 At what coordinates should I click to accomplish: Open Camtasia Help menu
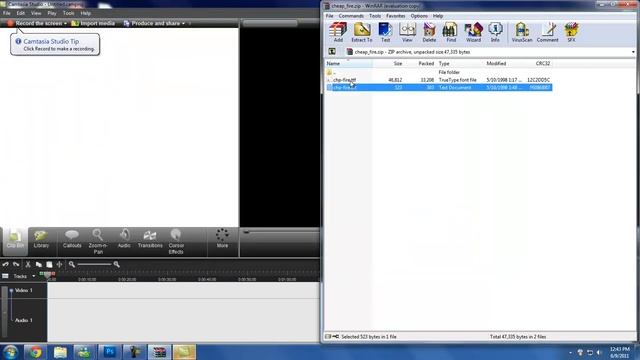[85, 13]
